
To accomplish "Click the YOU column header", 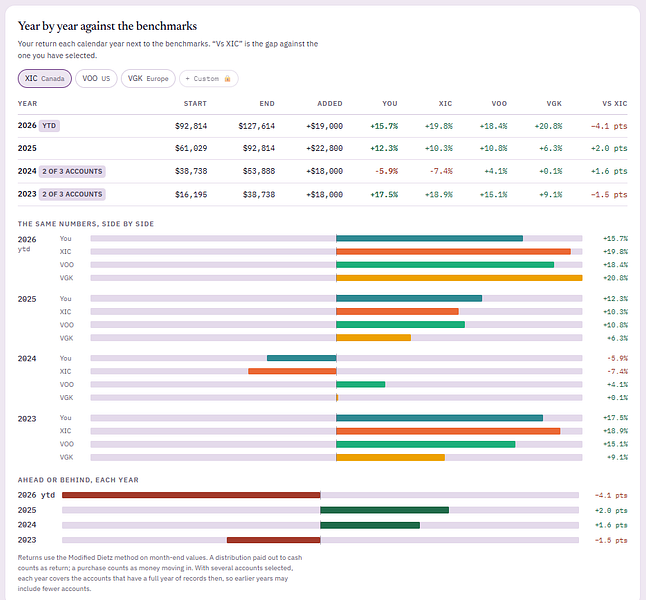I will point(390,103).
